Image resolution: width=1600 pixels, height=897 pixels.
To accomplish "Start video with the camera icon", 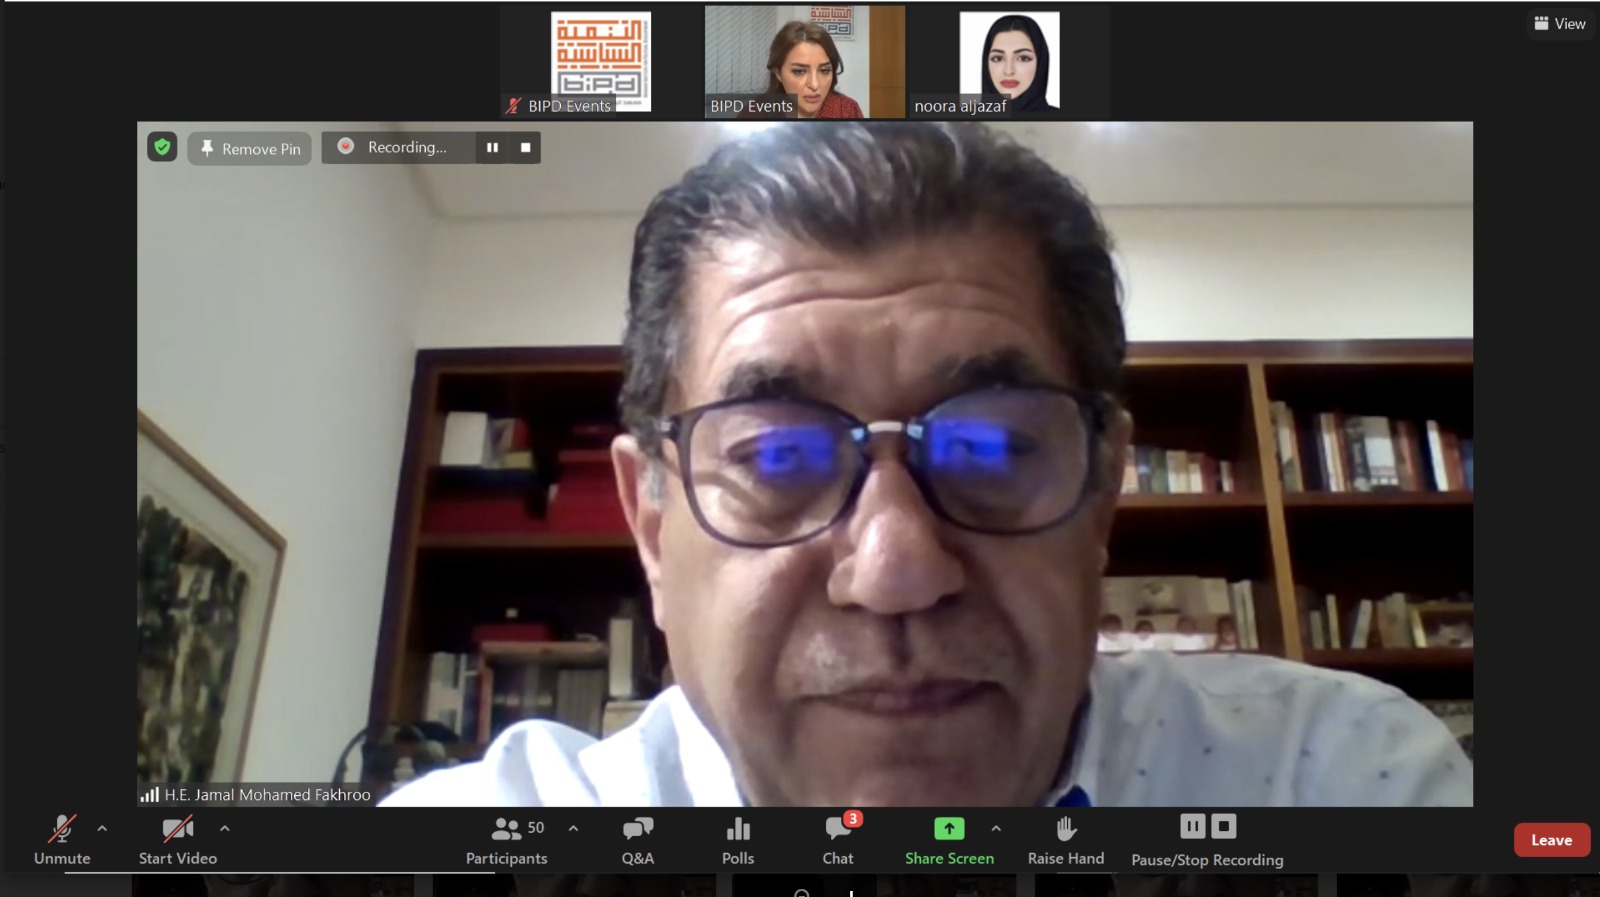I will click(x=177, y=839).
